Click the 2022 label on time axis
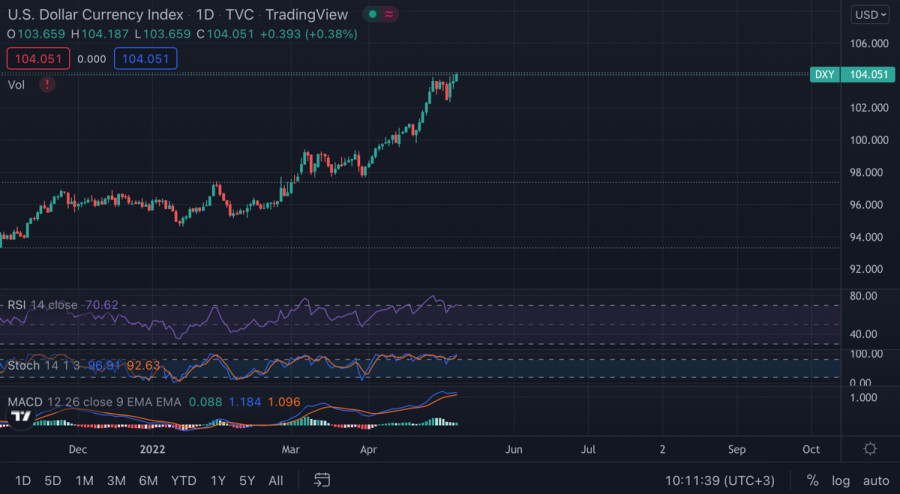Viewport: 900px width, 494px height. 152,449
